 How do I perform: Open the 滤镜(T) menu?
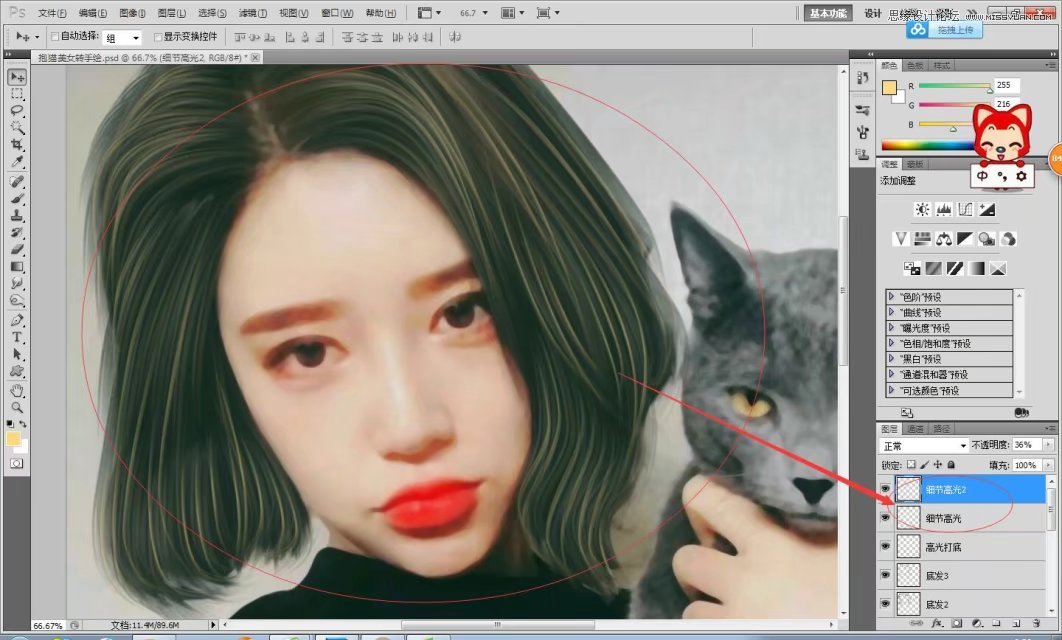[252, 13]
